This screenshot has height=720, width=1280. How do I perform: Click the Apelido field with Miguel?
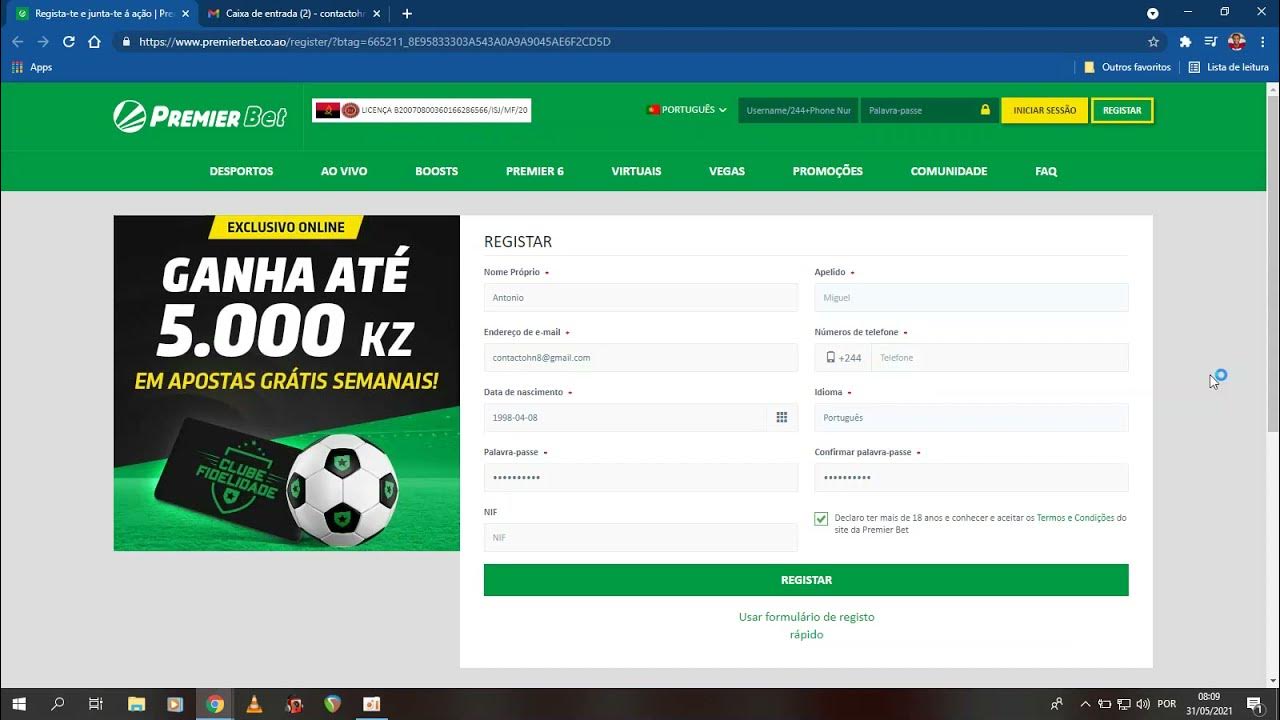[x=971, y=297]
